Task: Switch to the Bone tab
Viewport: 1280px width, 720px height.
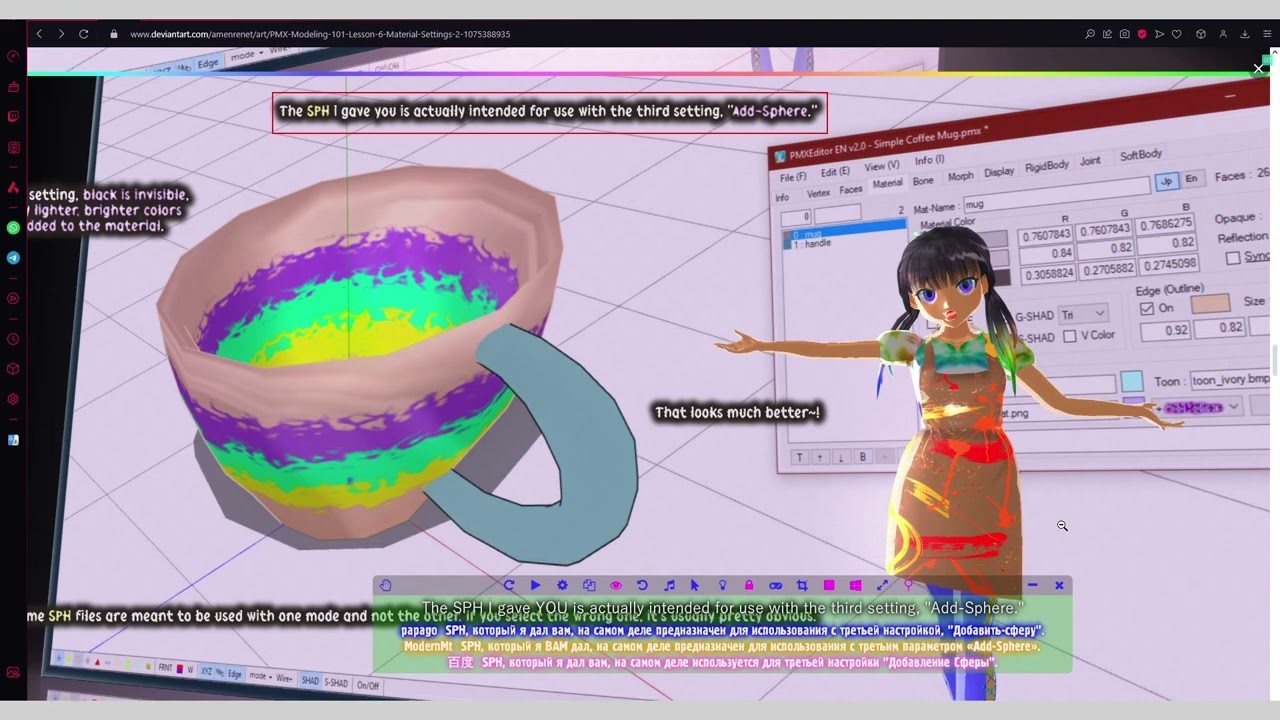Action: pos(923,181)
